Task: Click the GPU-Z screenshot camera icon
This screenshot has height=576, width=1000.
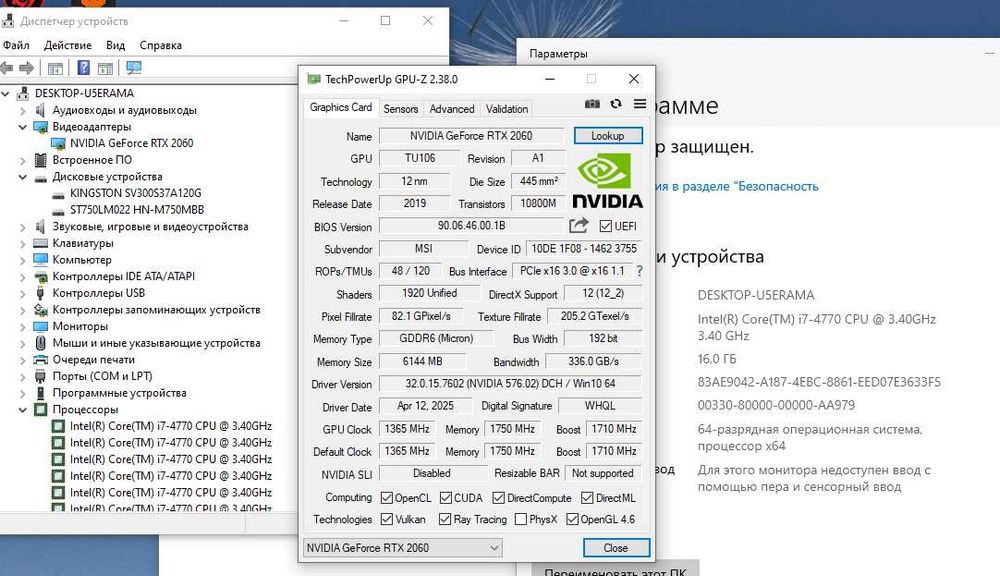Action: click(592, 104)
